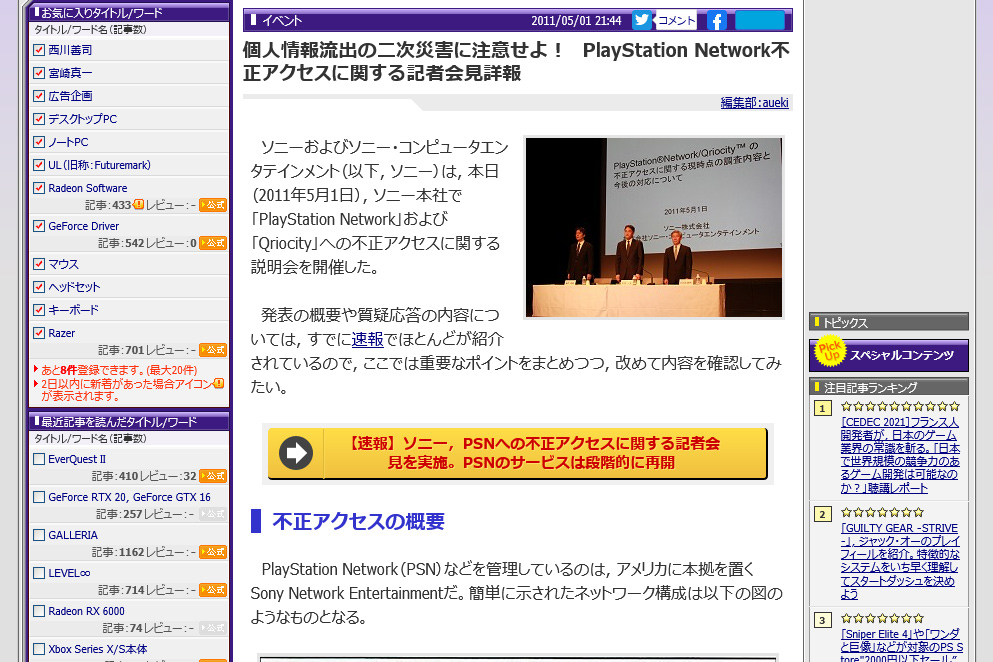Open the ヘッドセット link
This screenshot has width=993, height=662.
pyautogui.click(x=75, y=287)
